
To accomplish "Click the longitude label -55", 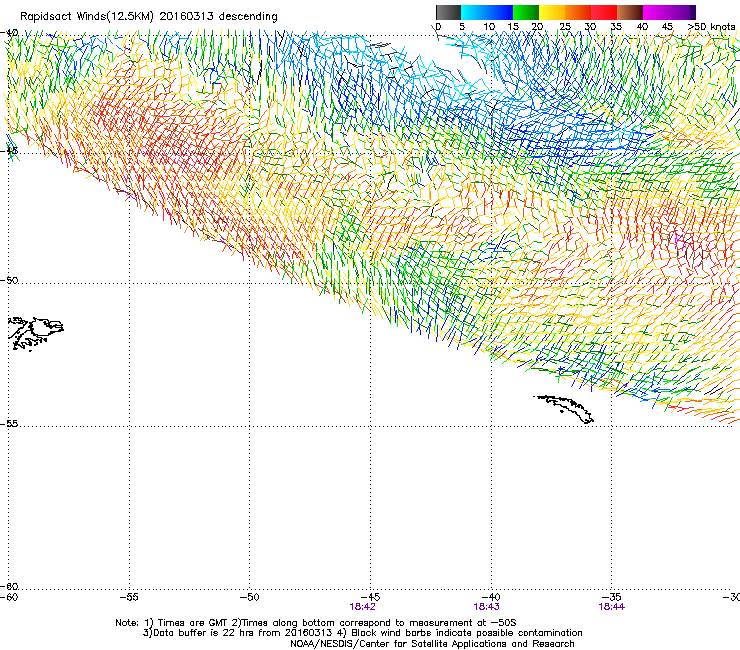I will [129, 597].
